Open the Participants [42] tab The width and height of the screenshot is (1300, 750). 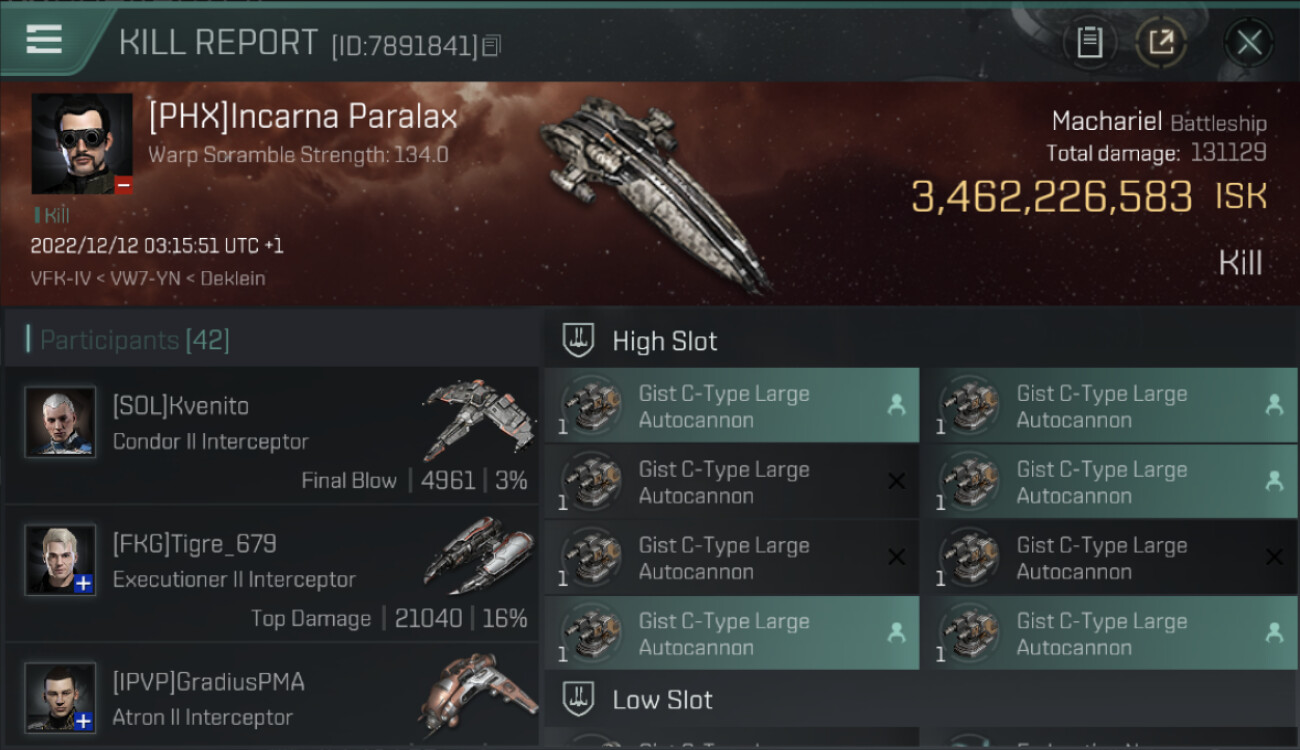pos(134,340)
